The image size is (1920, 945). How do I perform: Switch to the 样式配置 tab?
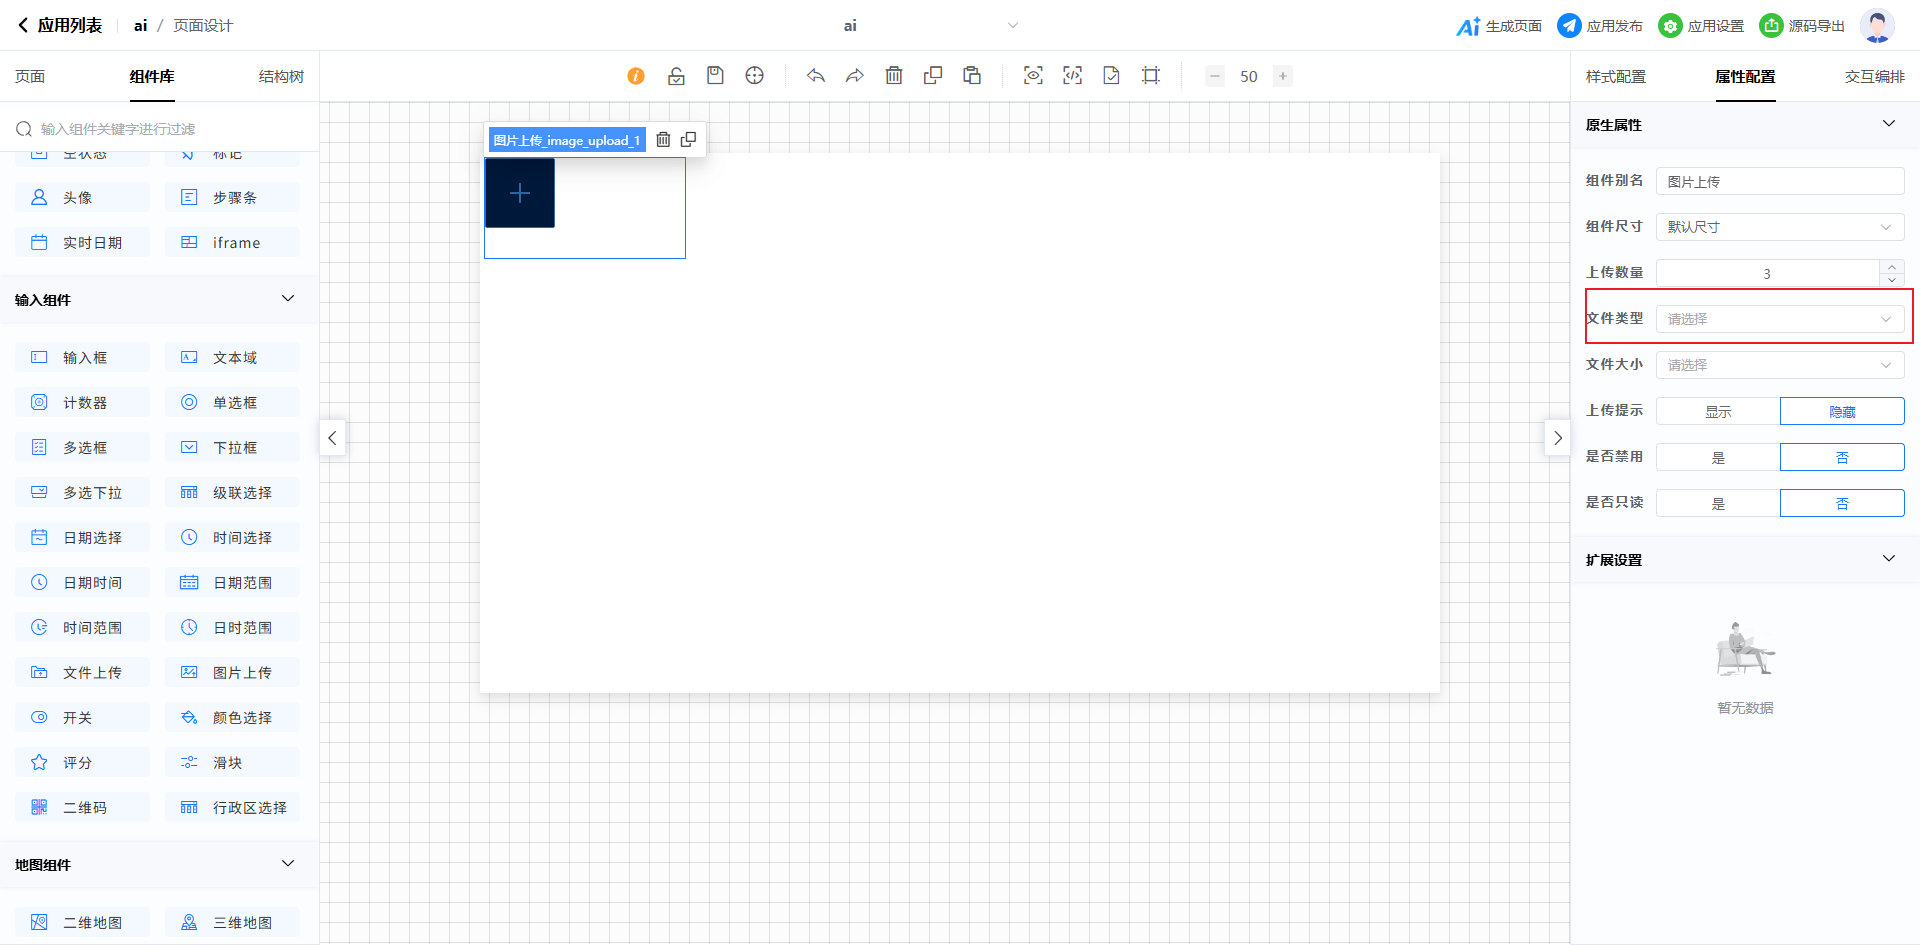(x=1615, y=77)
